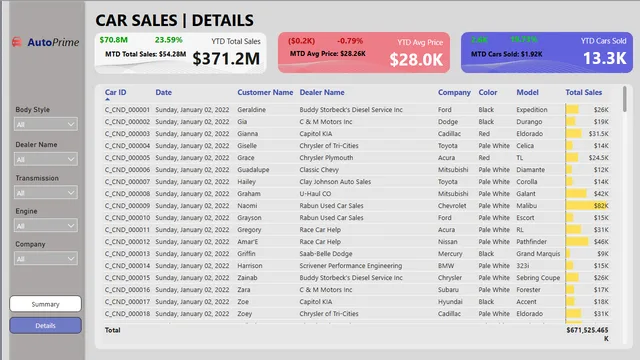
Task: Click model Sebring Coupe
Action: (538, 278)
